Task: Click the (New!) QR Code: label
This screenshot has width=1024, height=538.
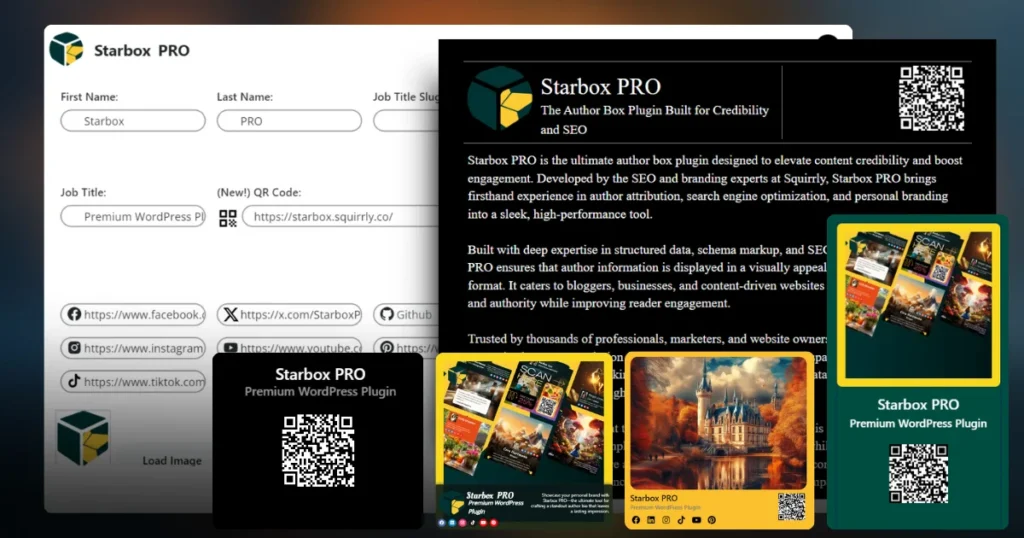Action: tap(259, 193)
